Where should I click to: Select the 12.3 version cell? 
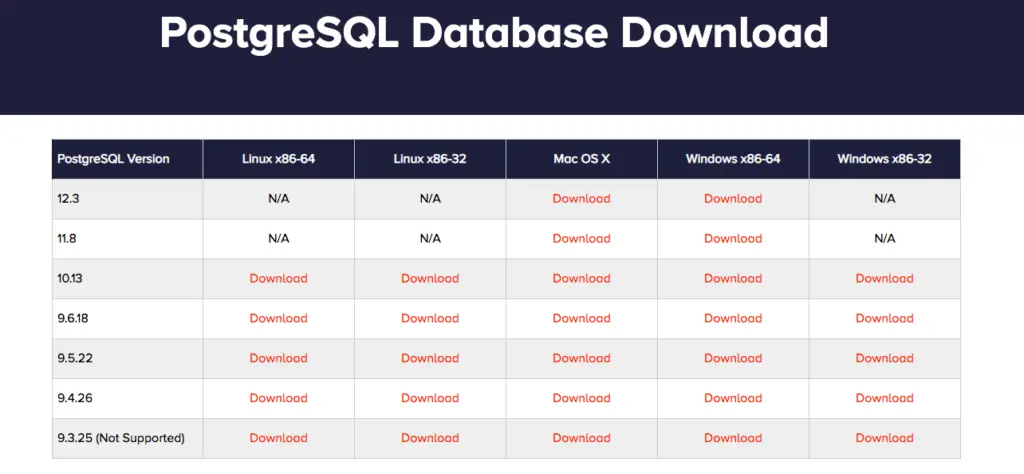127,199
